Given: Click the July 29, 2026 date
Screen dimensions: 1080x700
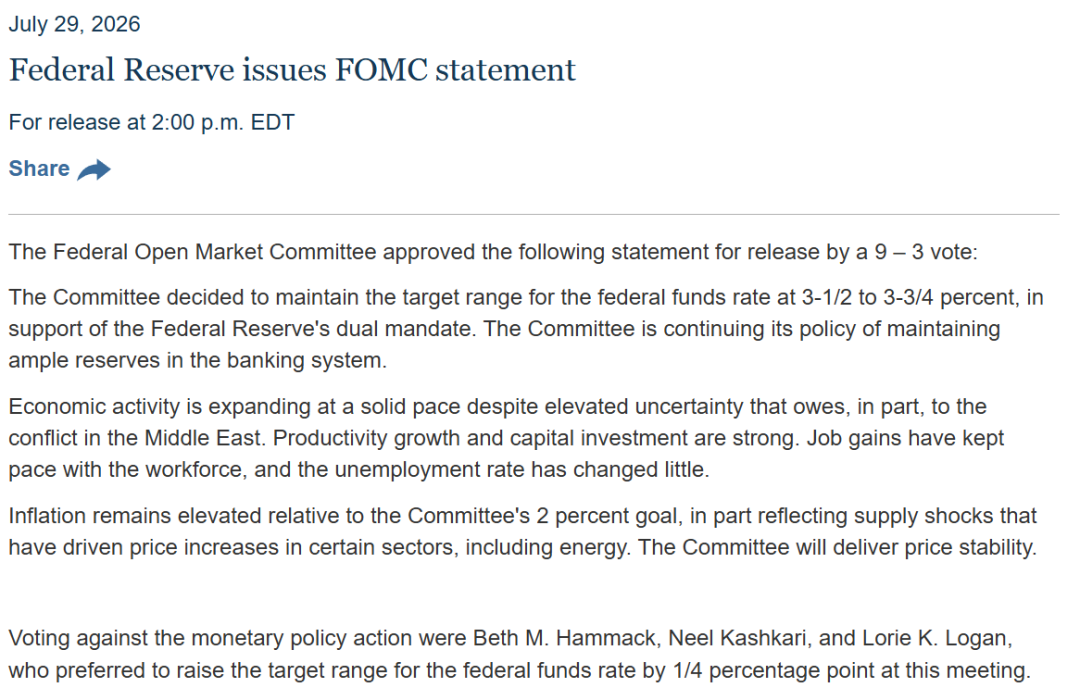Looking at the screenshot, I should [74, 24].
